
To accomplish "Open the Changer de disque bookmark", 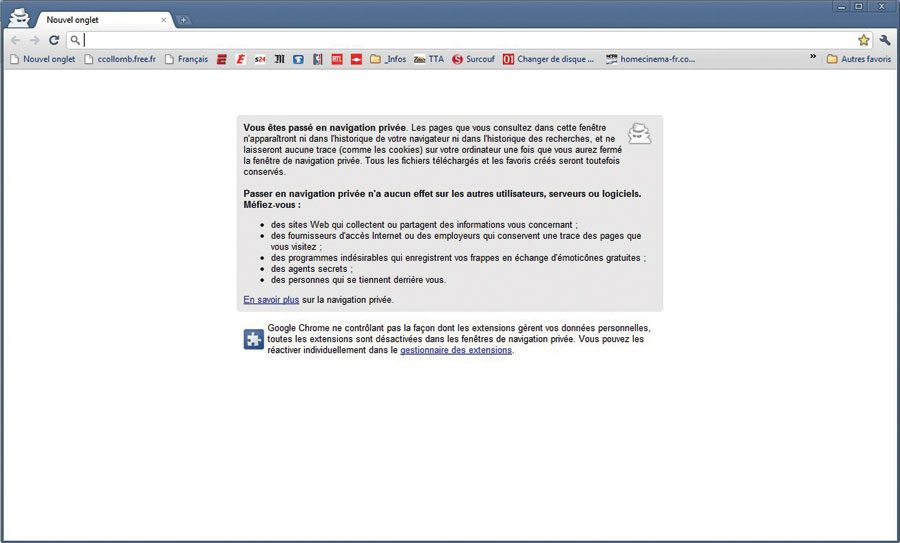I will click(549, 59).
